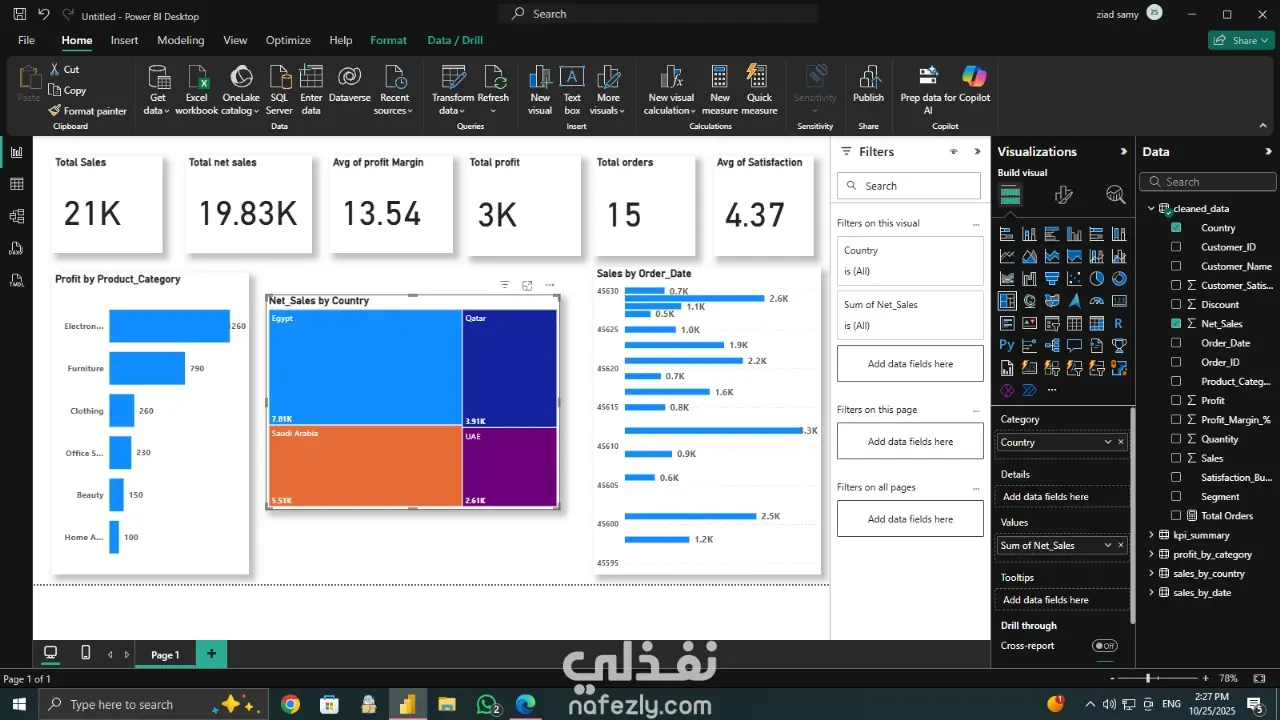This screenshot has height=720, width=1280.
Task: Check the Customer_ID field
Action: click(1176, 247)
